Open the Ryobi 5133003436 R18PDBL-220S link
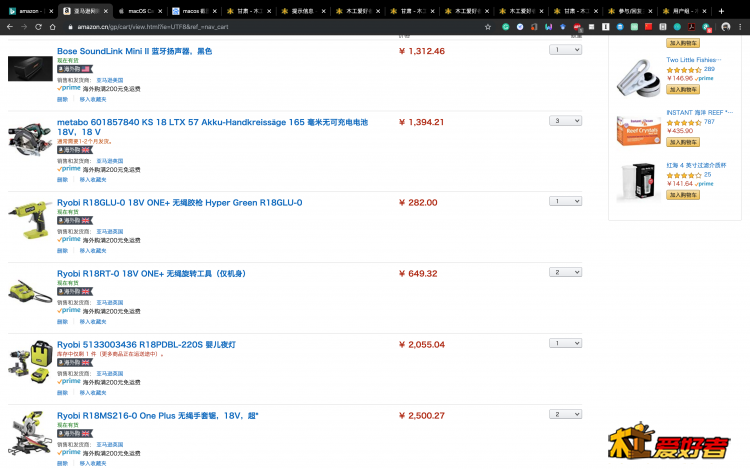This screenshot has height=469, width=750. (x=146, y=345)
